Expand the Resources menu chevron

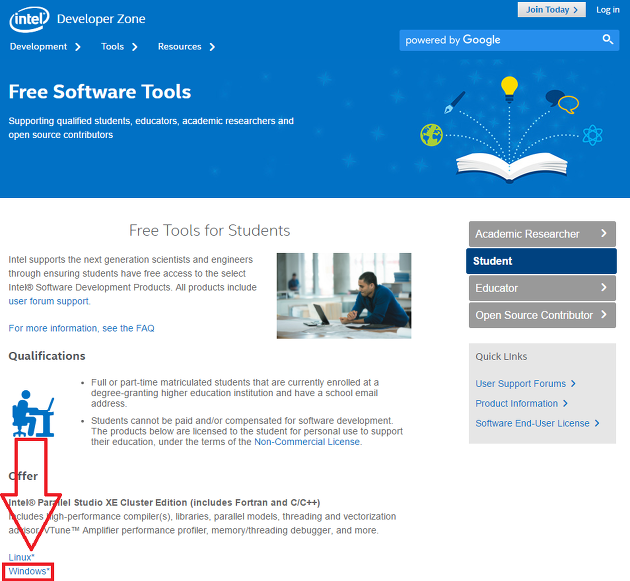click(212, 47)
